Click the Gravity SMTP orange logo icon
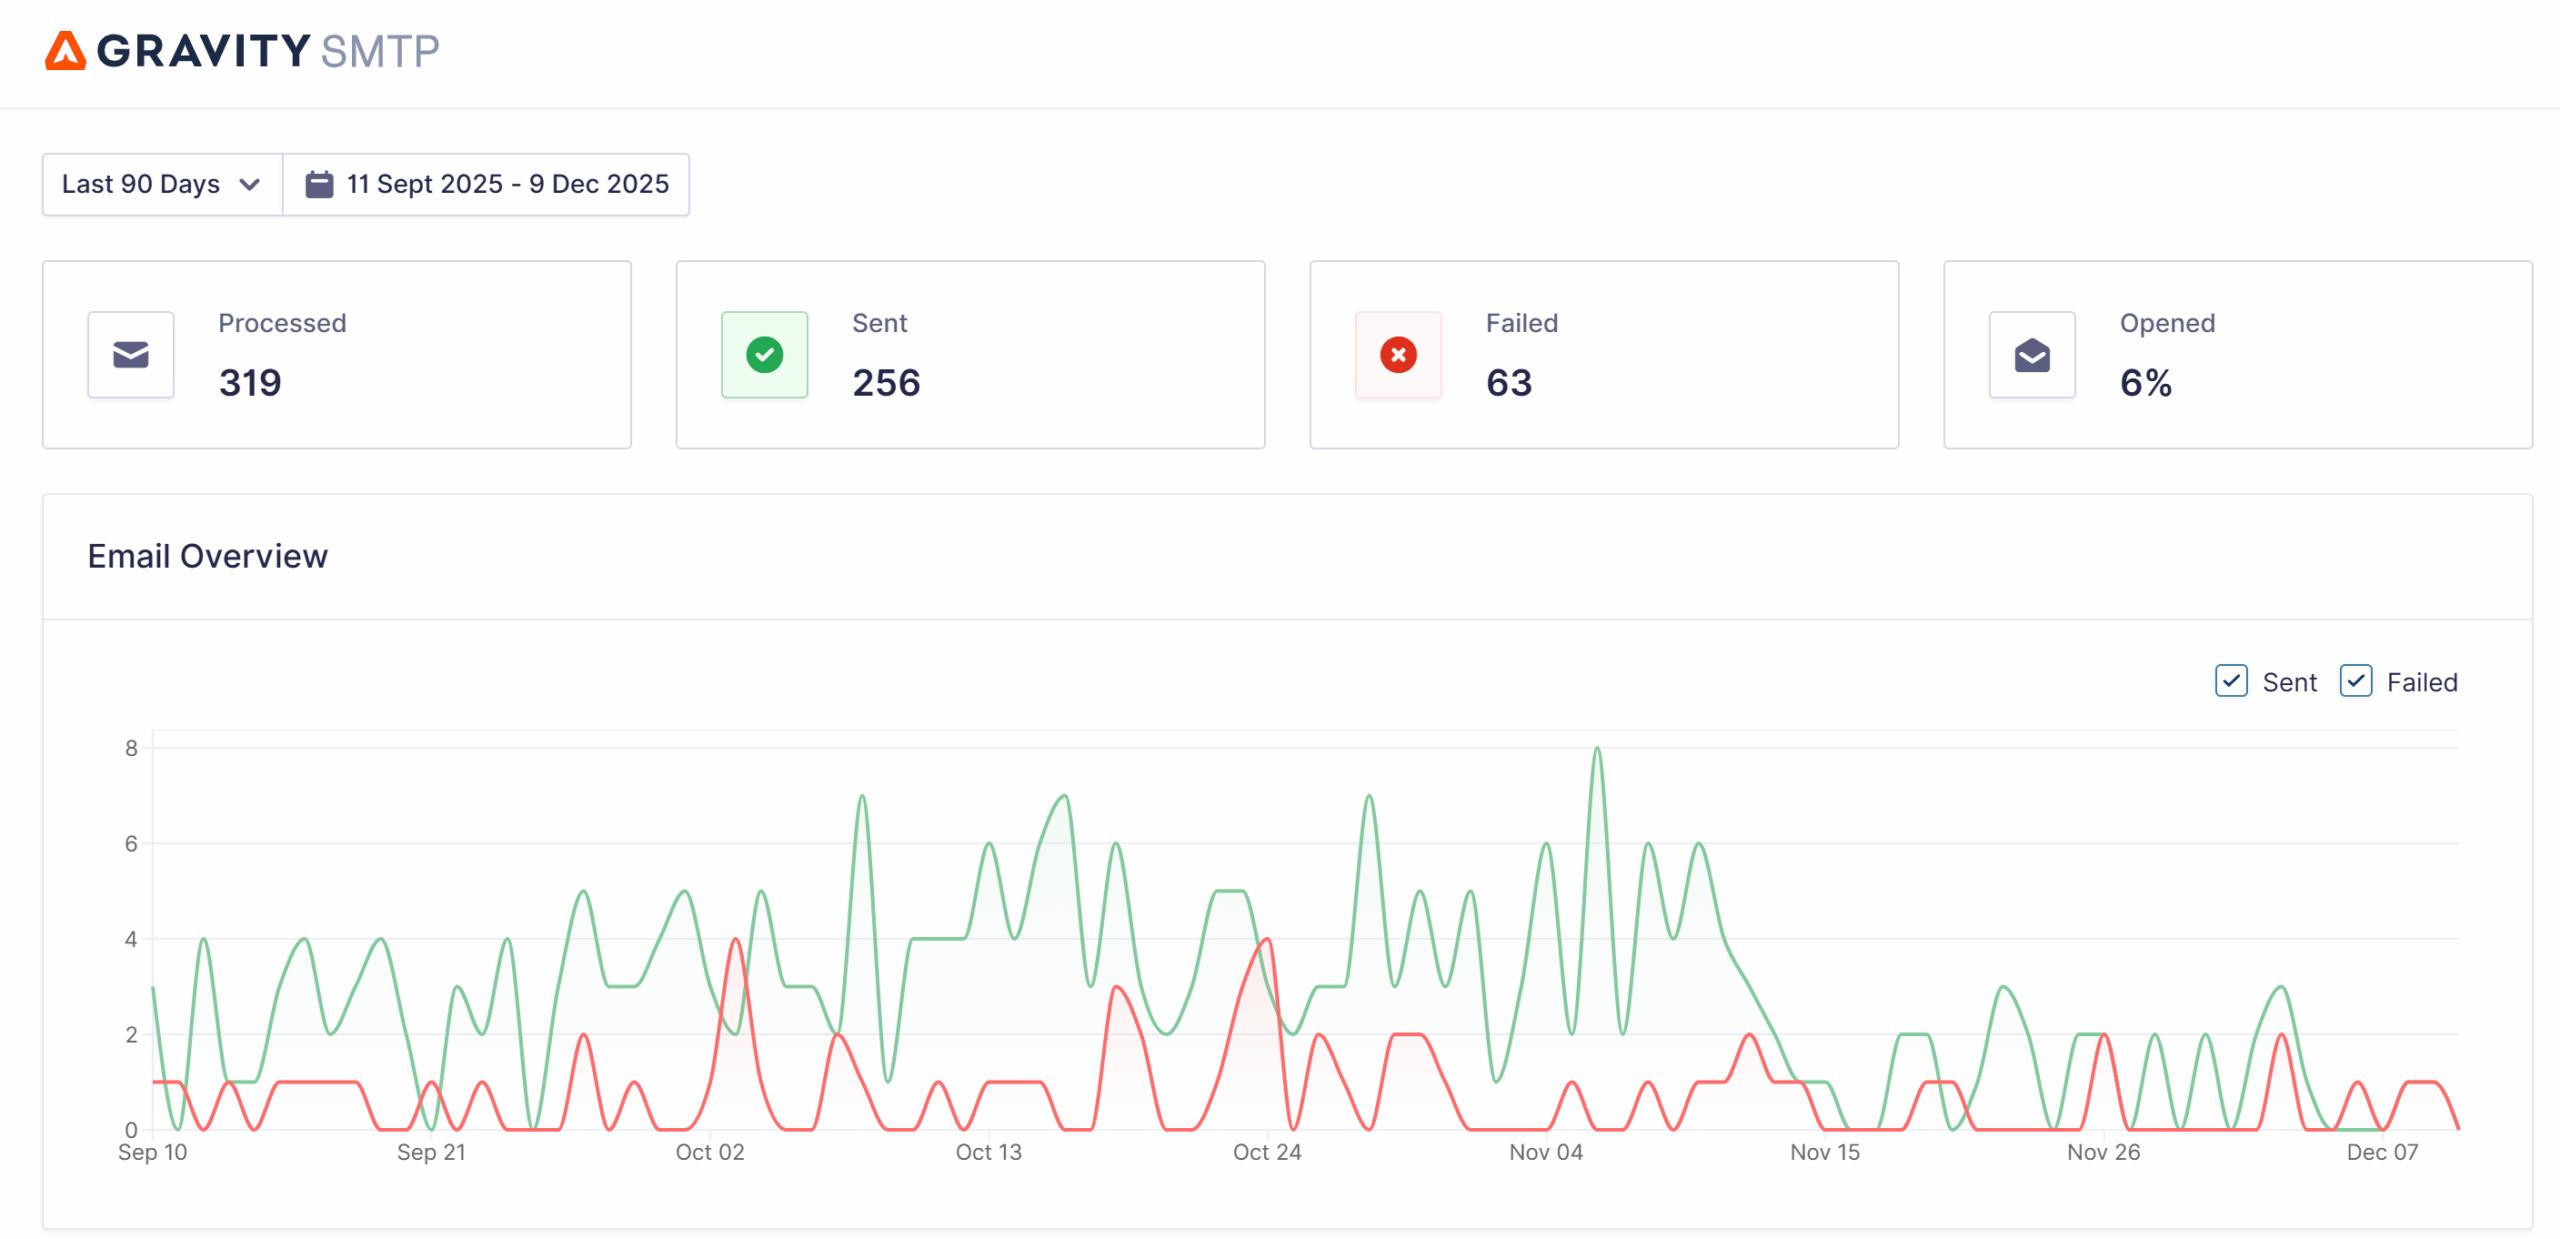The height and width of the screenshot is (1239, 2560). [x=65, y=51]
